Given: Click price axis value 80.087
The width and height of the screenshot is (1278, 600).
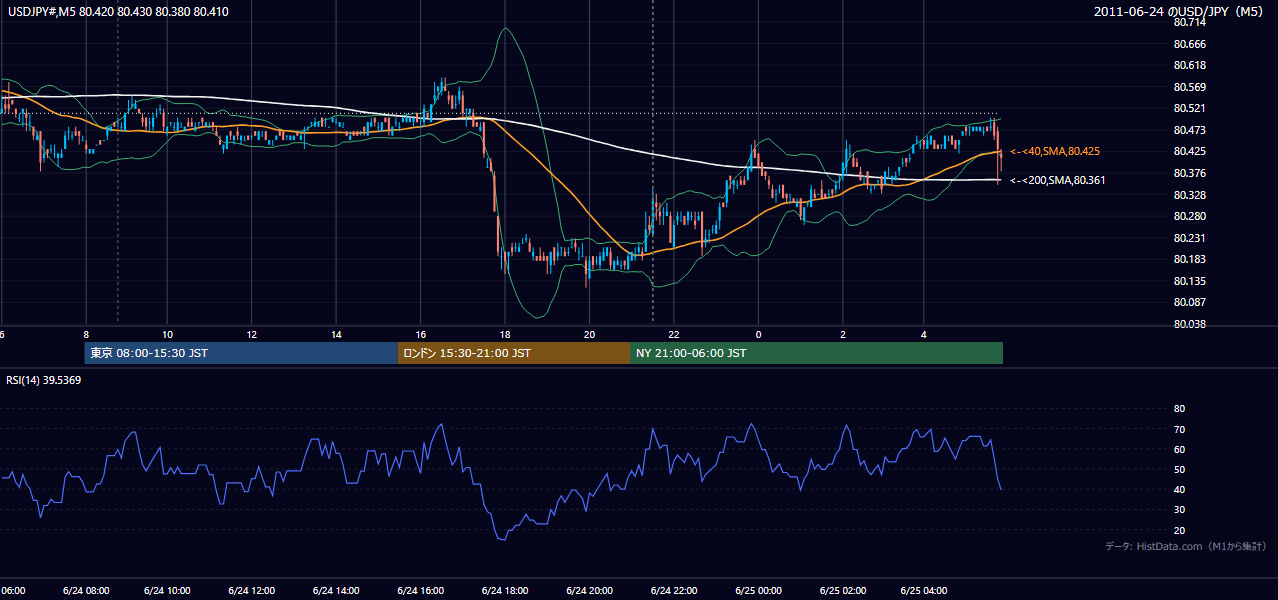Looking at the screenshot, I should [1189, 302].
